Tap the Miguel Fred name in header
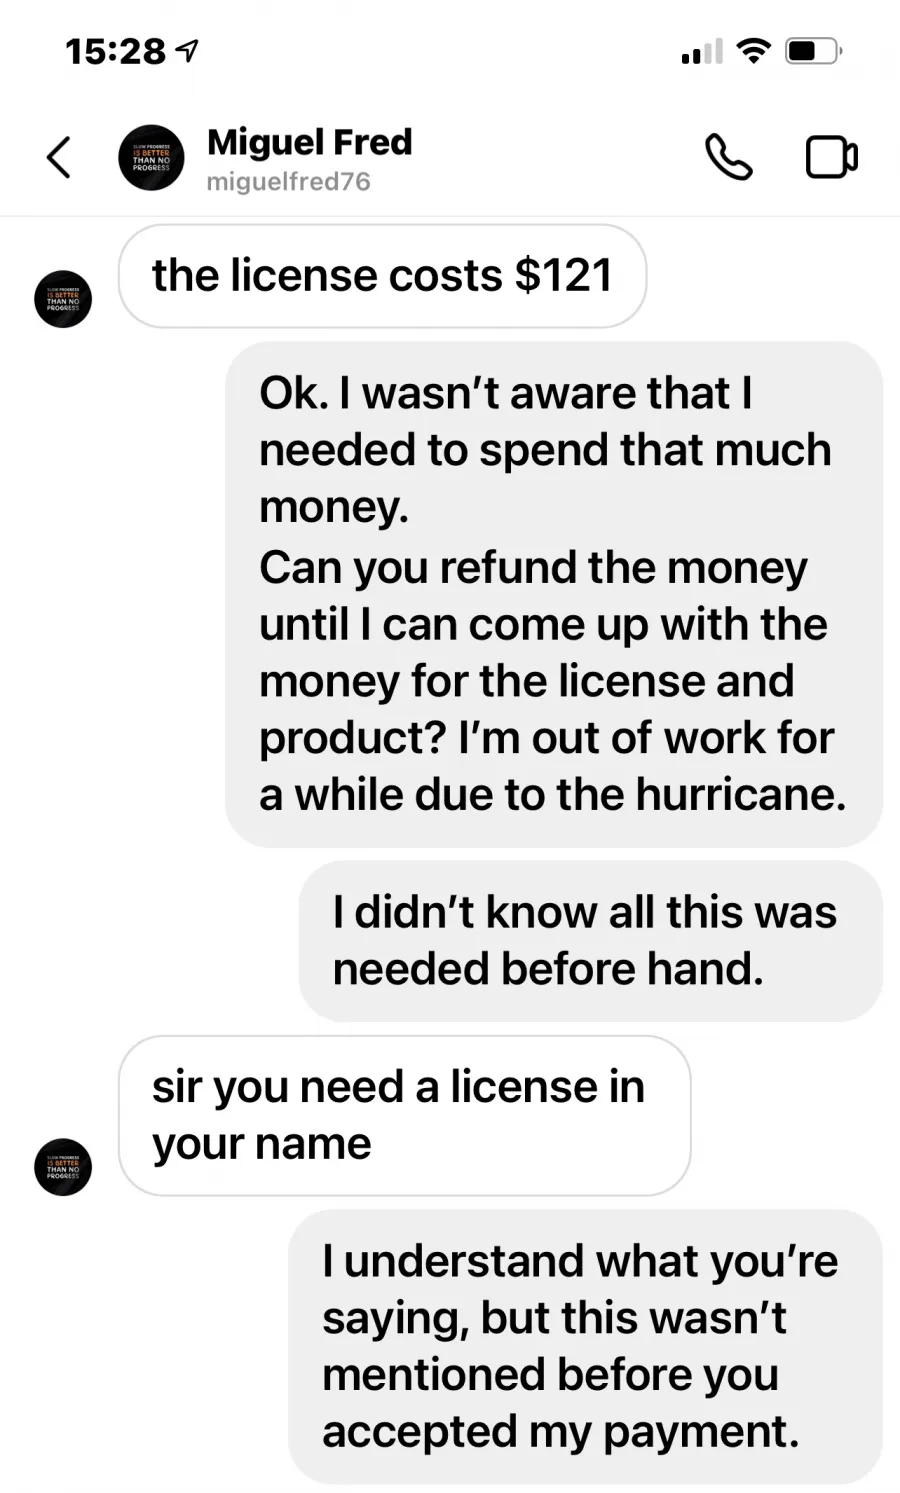Viewport: 900px width, 1493px height. click(309, 142)
